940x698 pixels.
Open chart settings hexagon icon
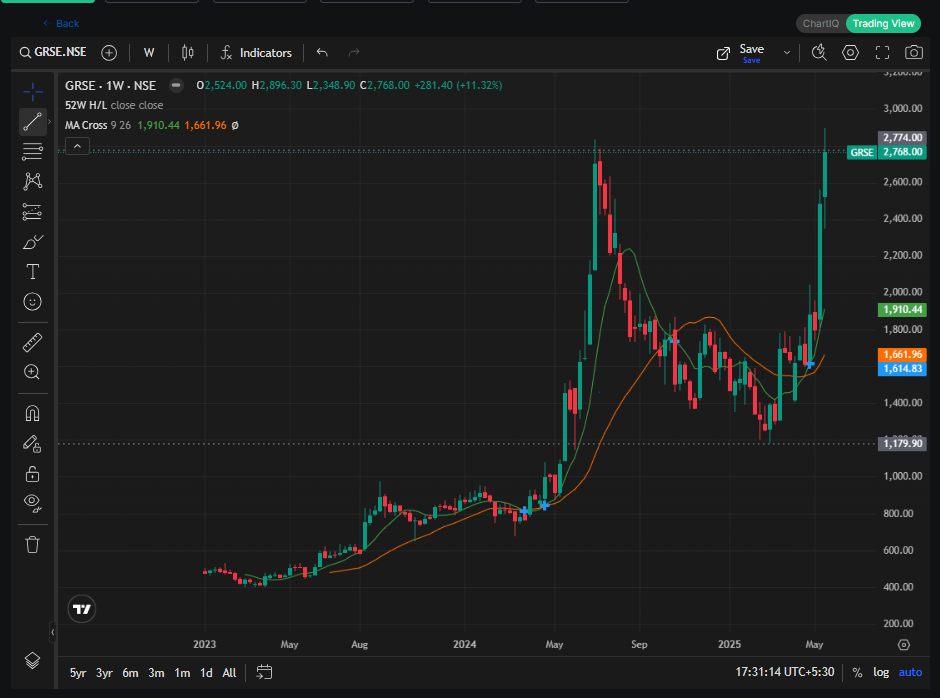coord(850,53)
